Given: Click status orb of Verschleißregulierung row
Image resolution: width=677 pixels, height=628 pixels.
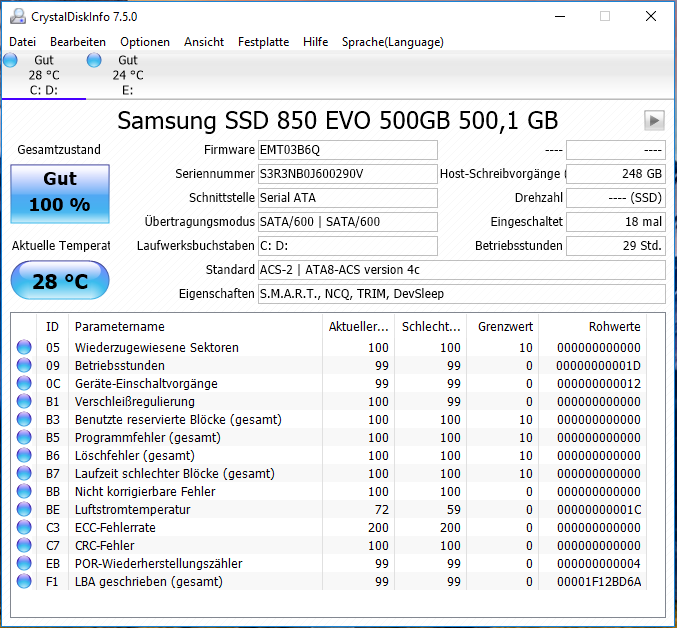Looking at the screenshot, I should (x=24, y=401).
